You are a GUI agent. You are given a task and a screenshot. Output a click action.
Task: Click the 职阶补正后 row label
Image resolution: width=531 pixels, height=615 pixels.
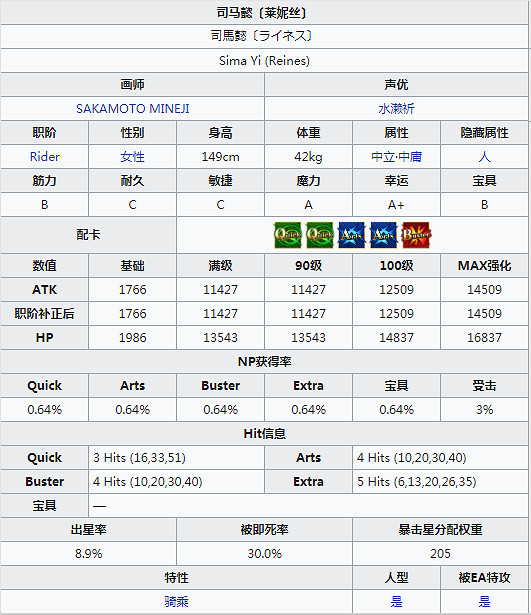(45, 314)
